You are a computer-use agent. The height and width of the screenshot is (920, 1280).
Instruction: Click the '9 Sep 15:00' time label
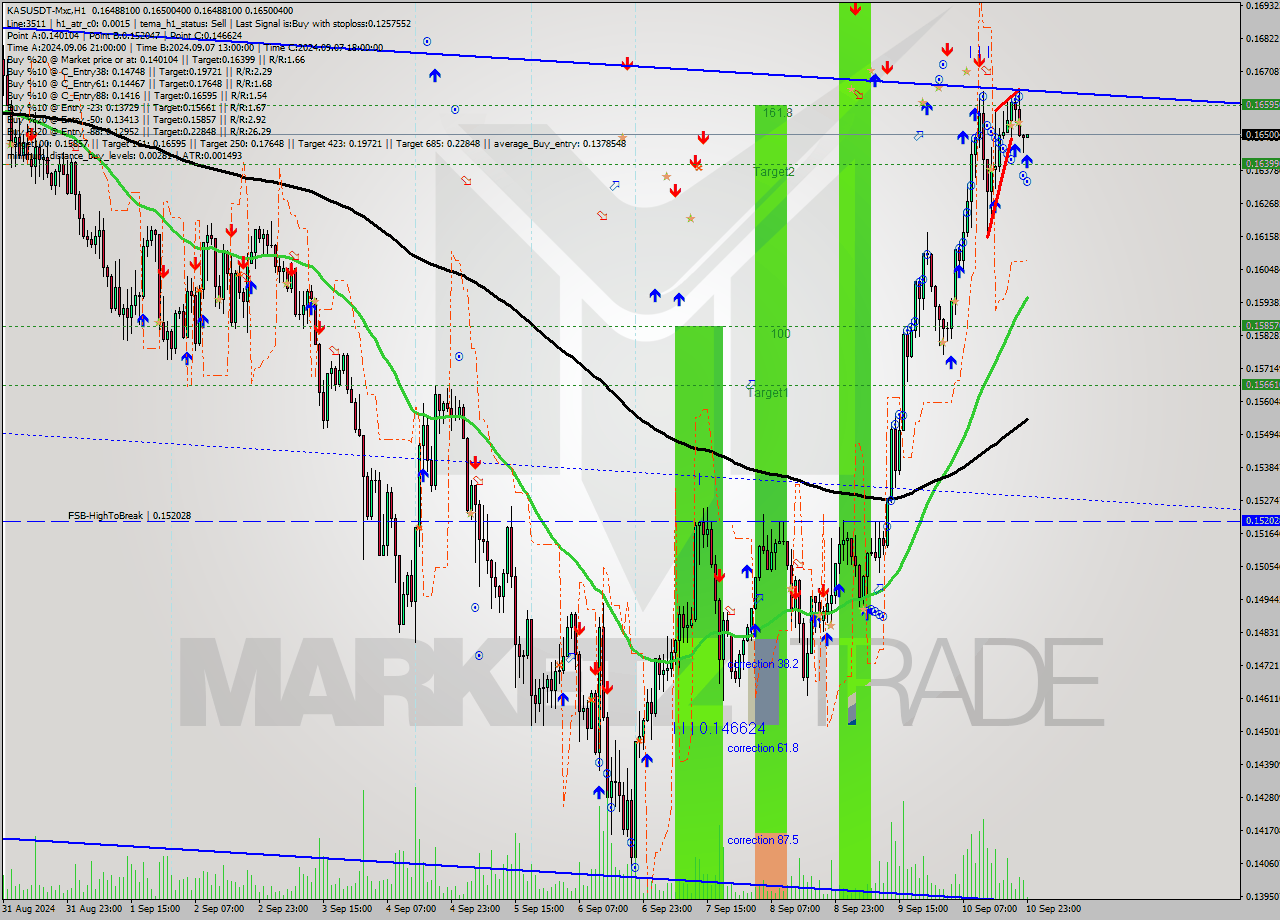[x=923, y=909]
